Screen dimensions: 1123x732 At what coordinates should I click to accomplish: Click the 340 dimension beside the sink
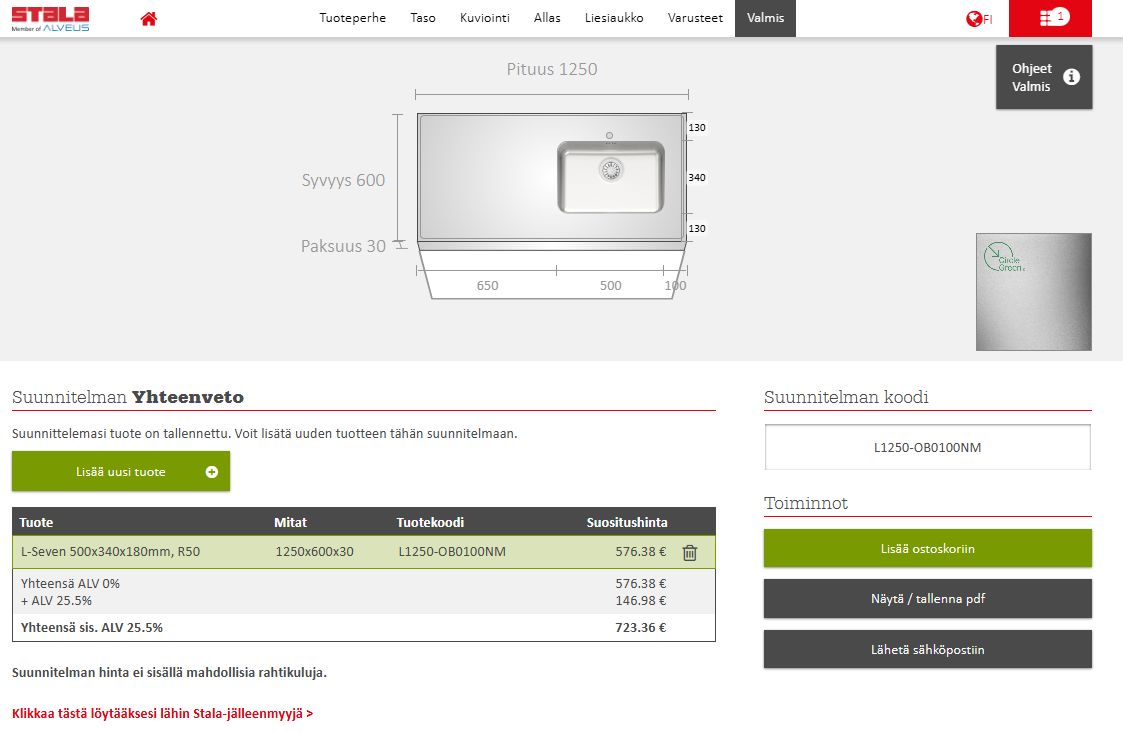697,178
